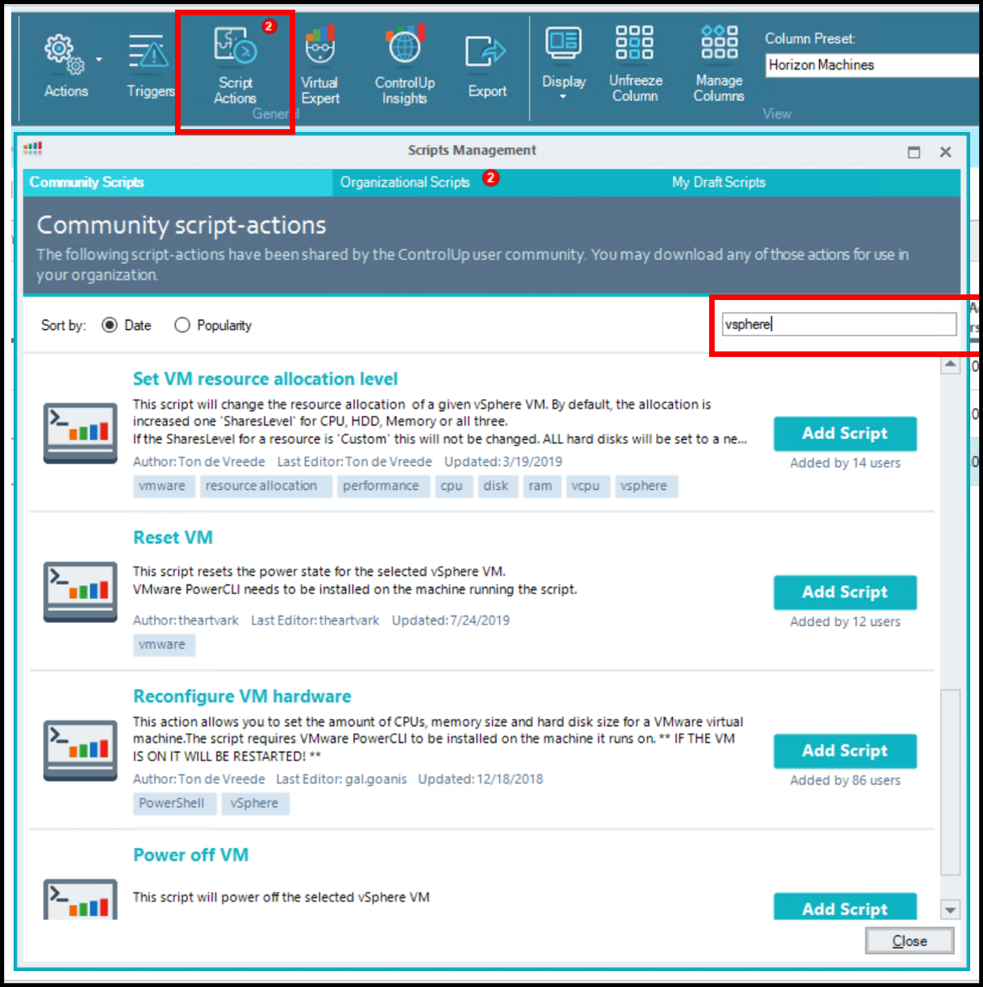Click Updated: 7/24/2019 text

[451, 620]
